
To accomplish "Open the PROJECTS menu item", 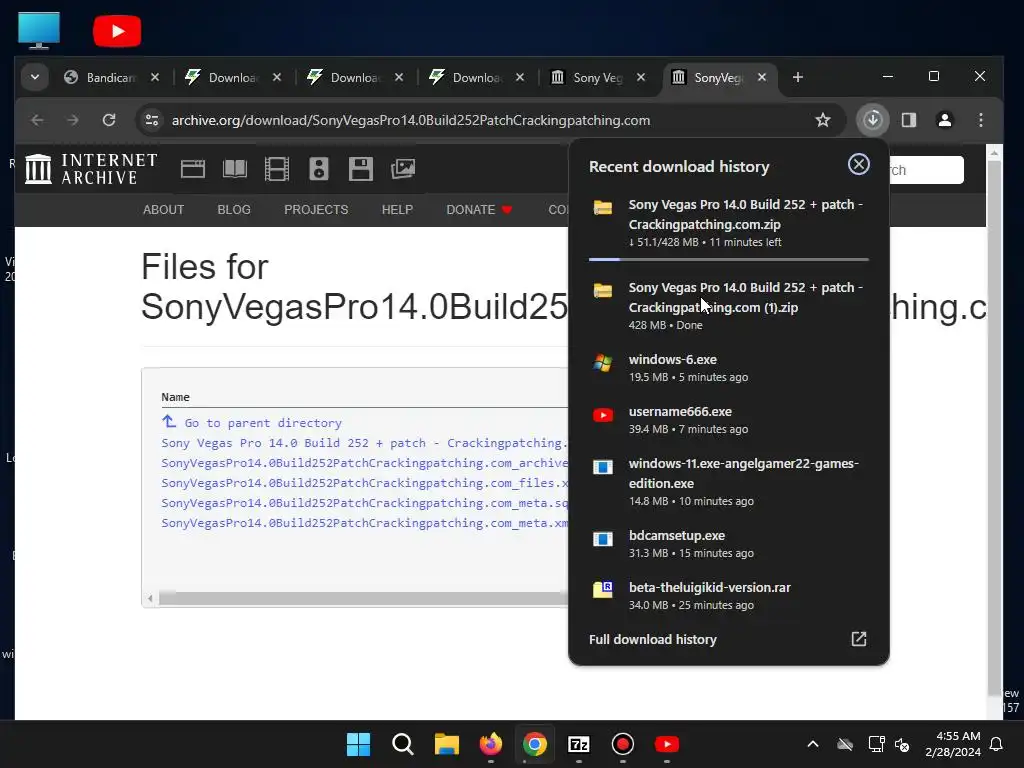I will click(x=316, y=210).
